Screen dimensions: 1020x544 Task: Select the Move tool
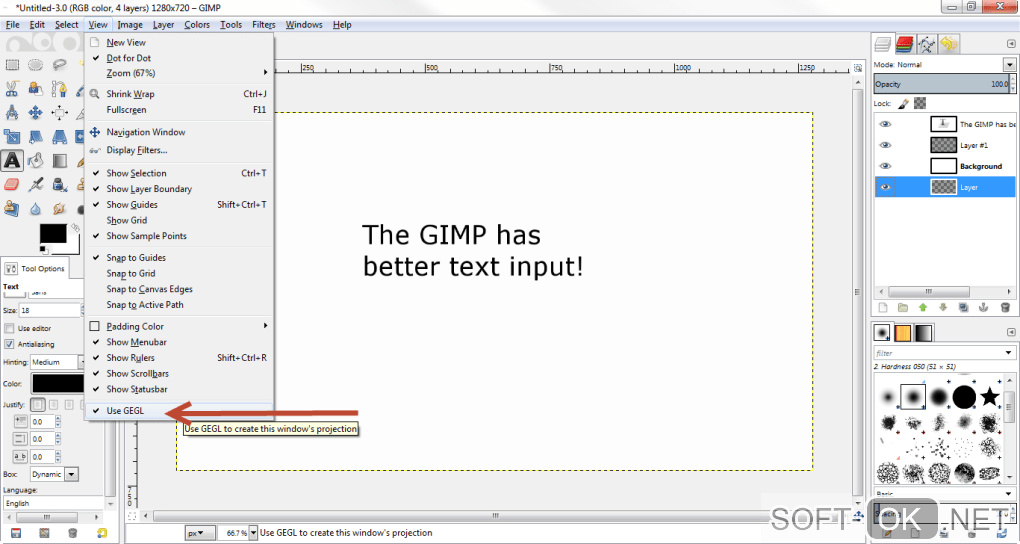(36, 113)
